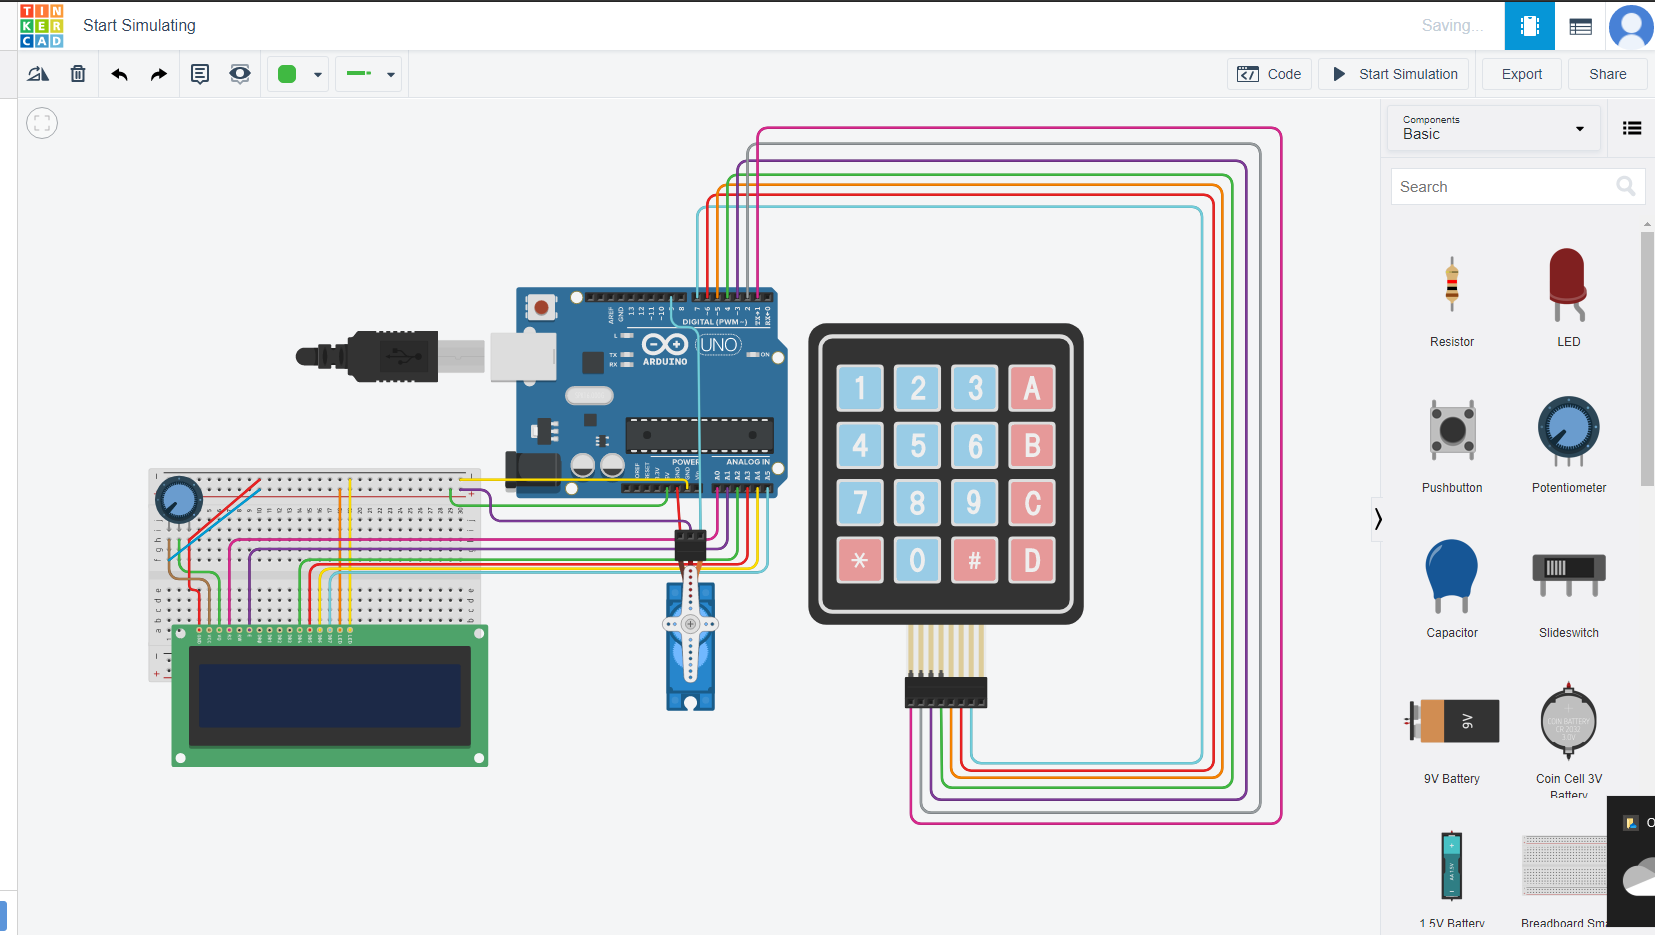Click keypad key B

(1032, 445)
